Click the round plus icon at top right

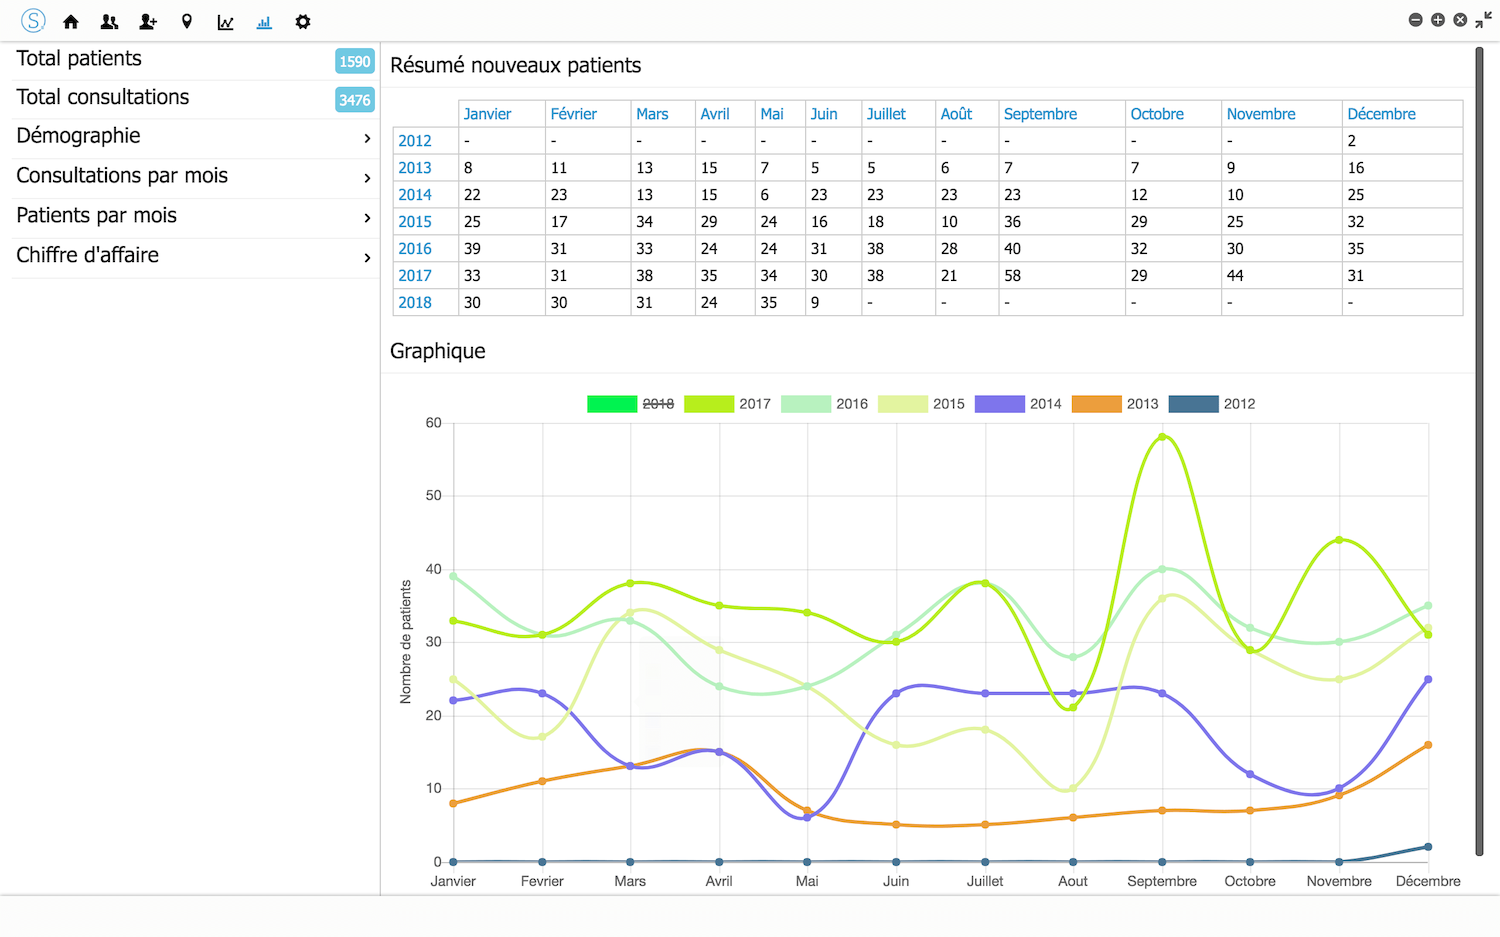[x=1438, y=20]
